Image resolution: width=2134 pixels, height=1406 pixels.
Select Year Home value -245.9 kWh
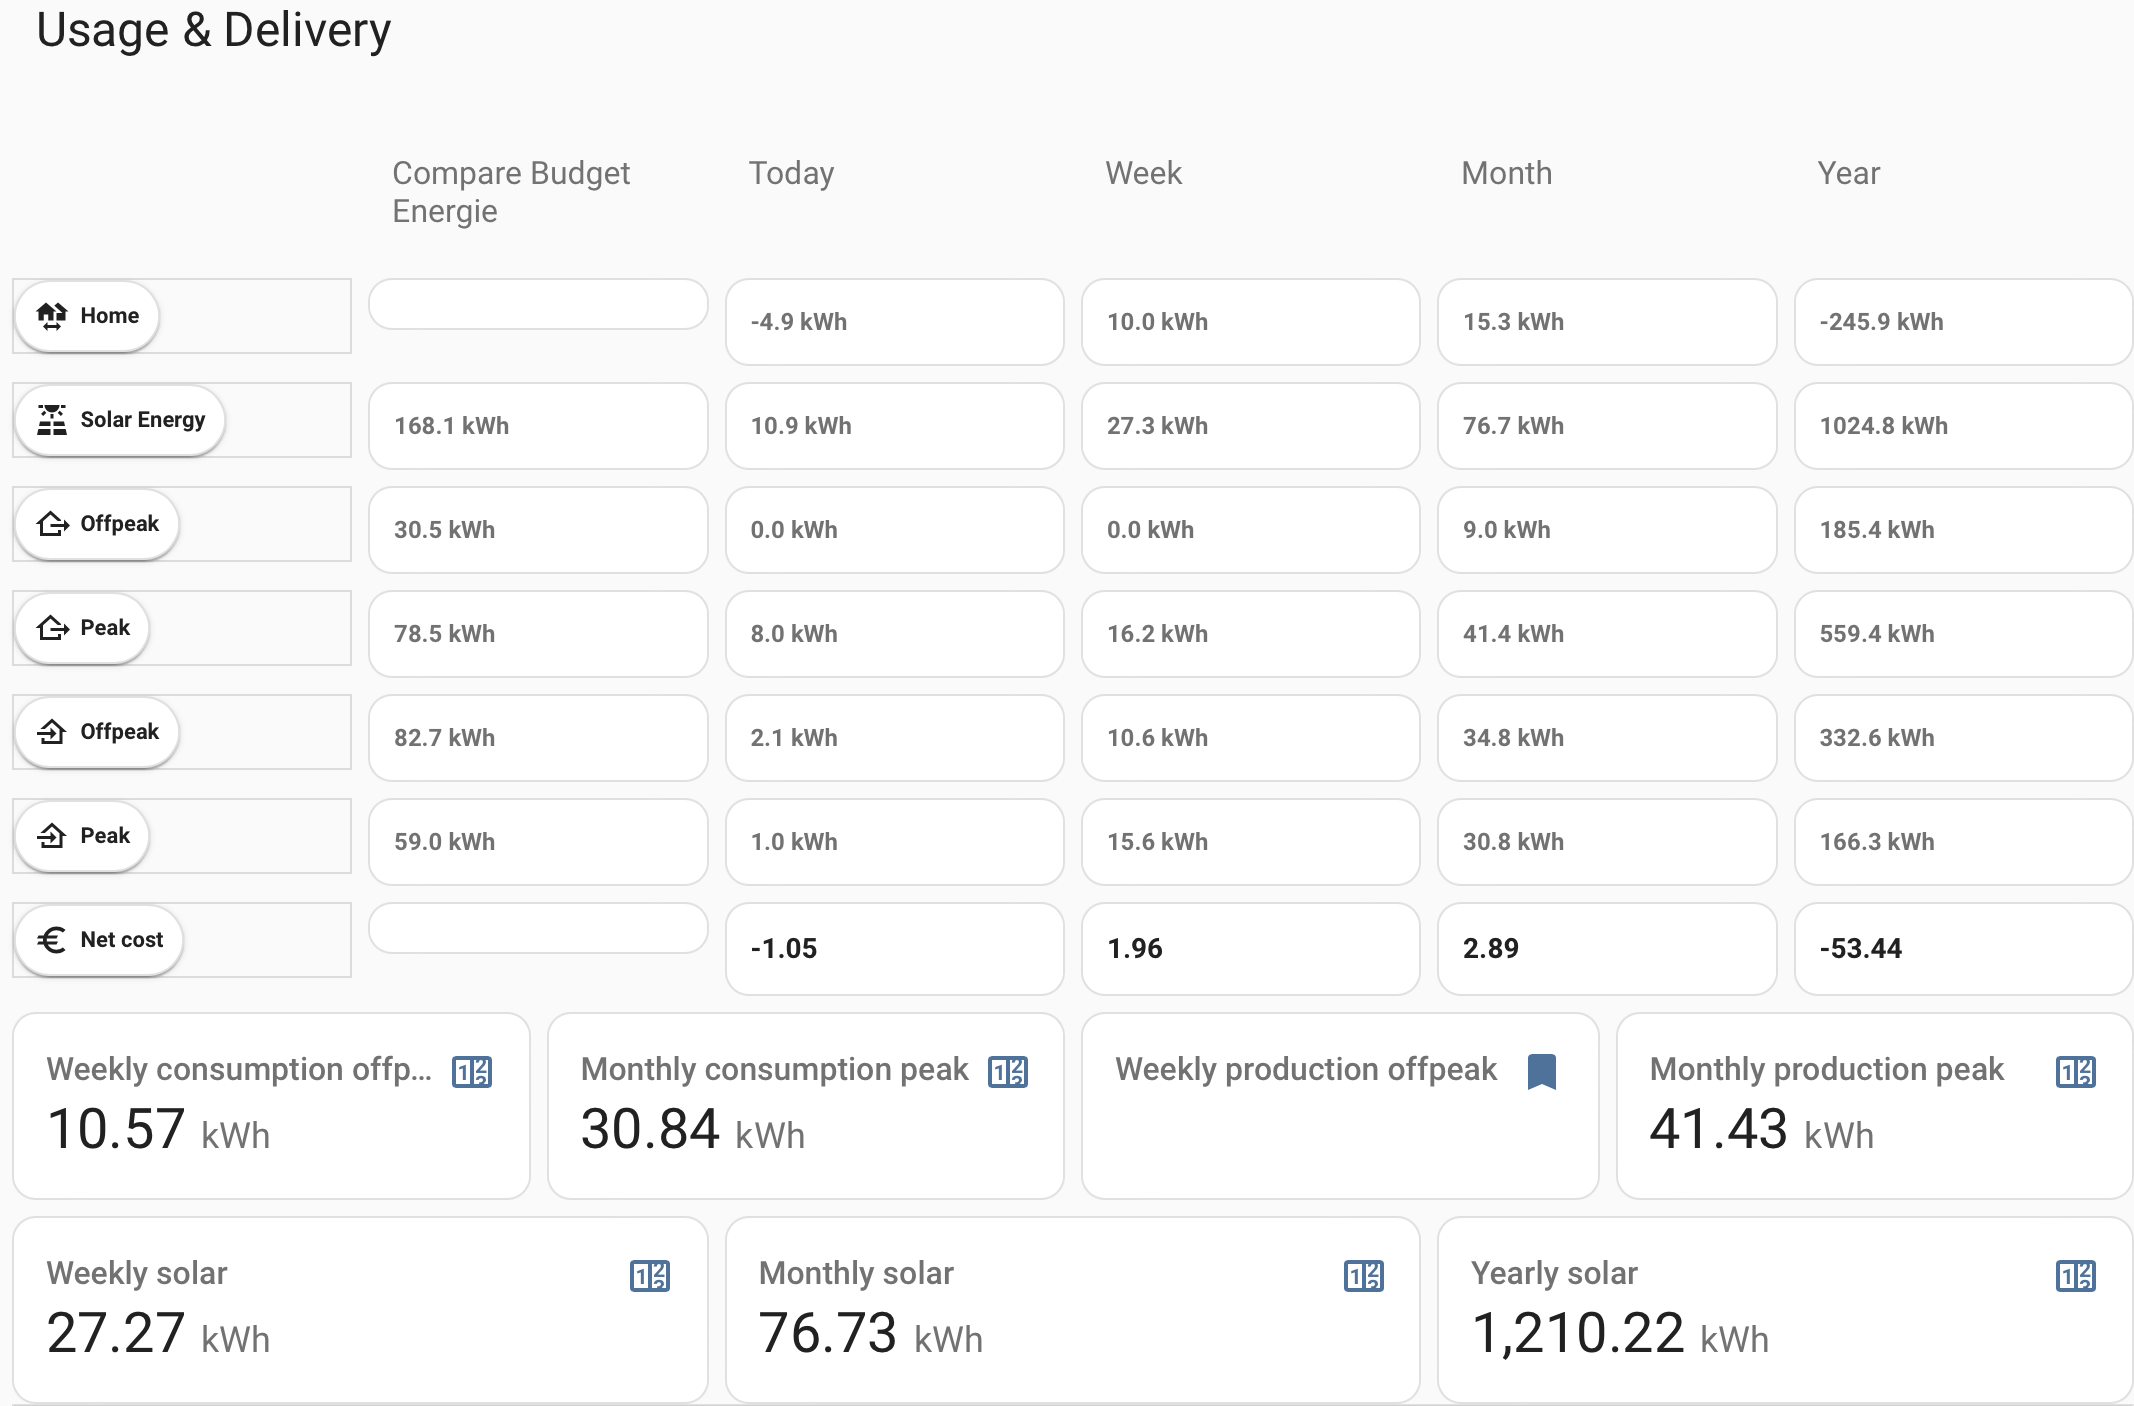click(x=1964, y=322)
